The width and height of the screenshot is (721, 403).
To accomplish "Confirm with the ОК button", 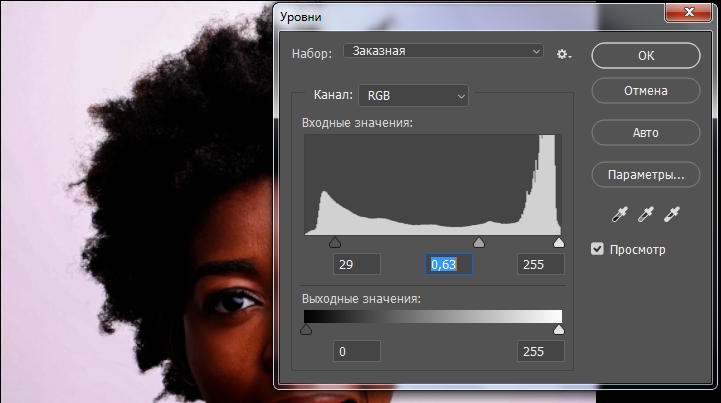I will 646,56.
